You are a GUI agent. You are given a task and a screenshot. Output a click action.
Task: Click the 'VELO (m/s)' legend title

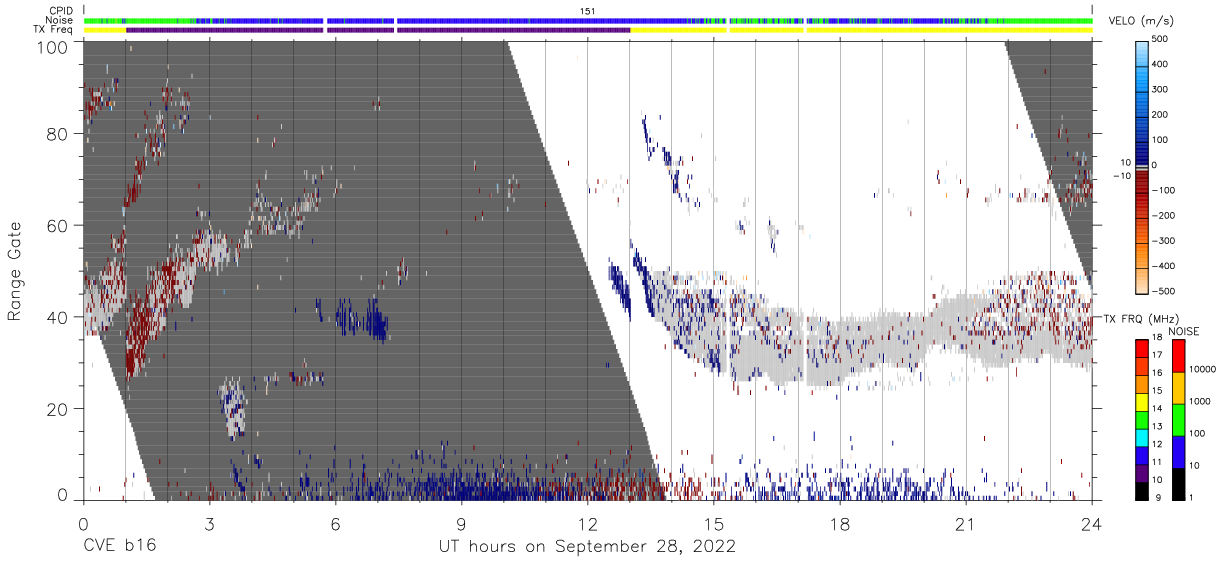pos(1142,21)
